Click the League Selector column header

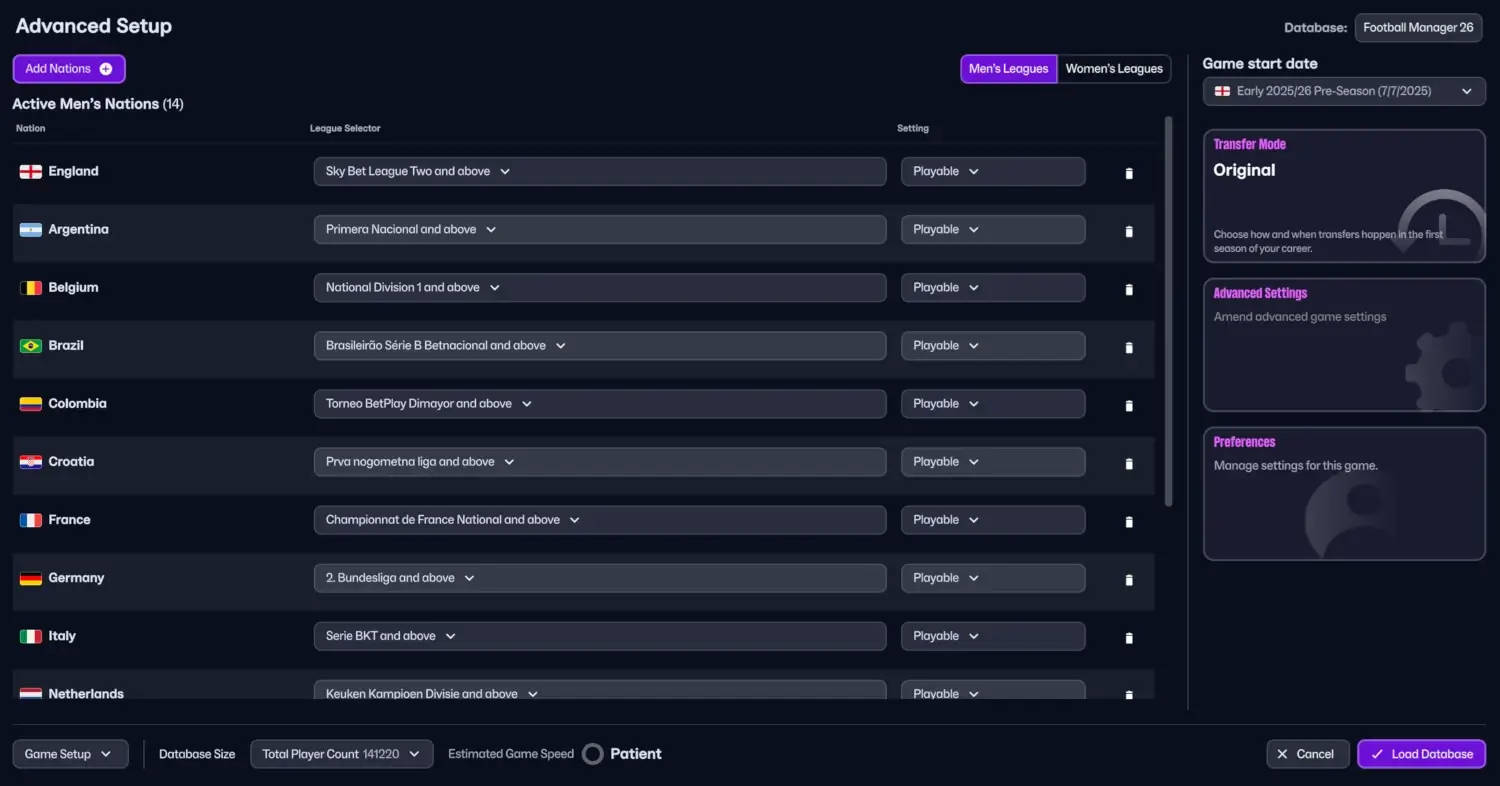pos(345,128)
